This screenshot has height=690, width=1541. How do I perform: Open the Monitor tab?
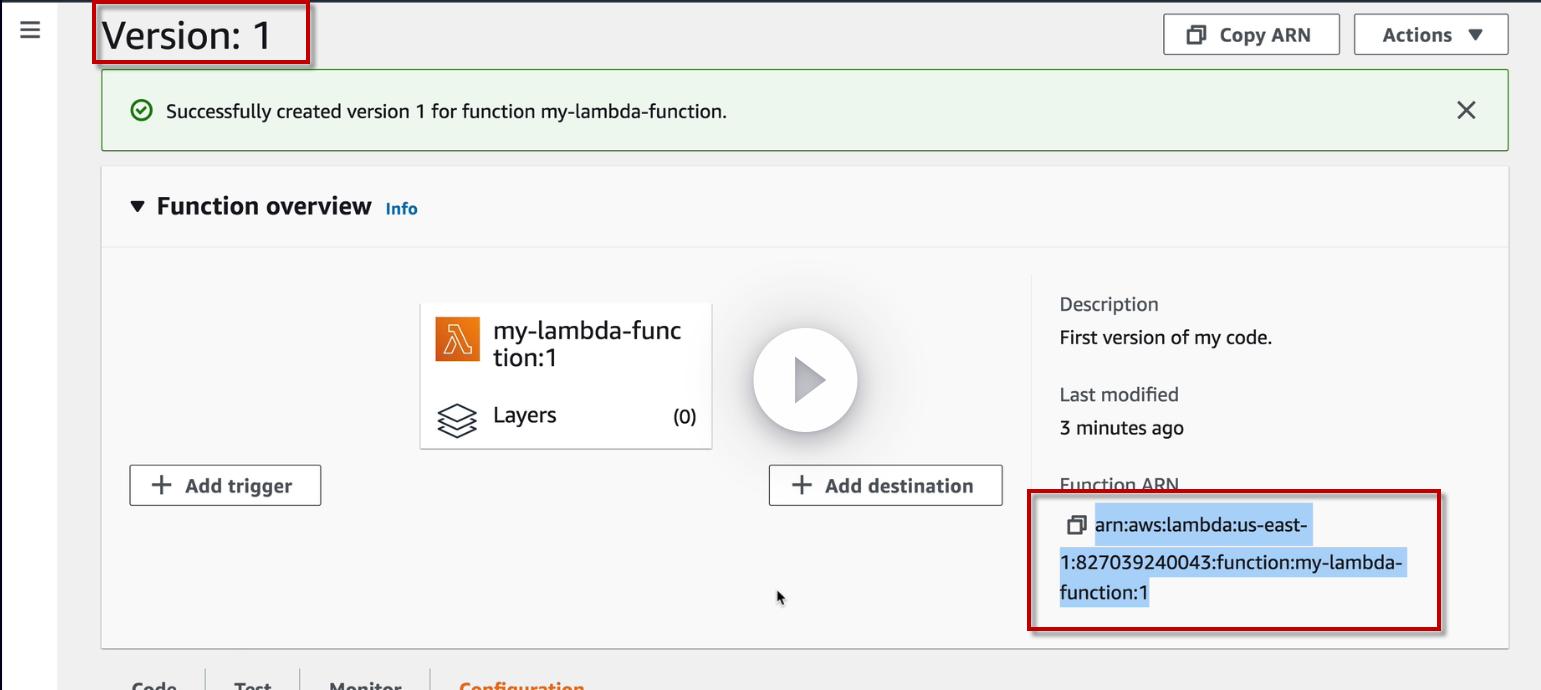click(x=365, y=685)
